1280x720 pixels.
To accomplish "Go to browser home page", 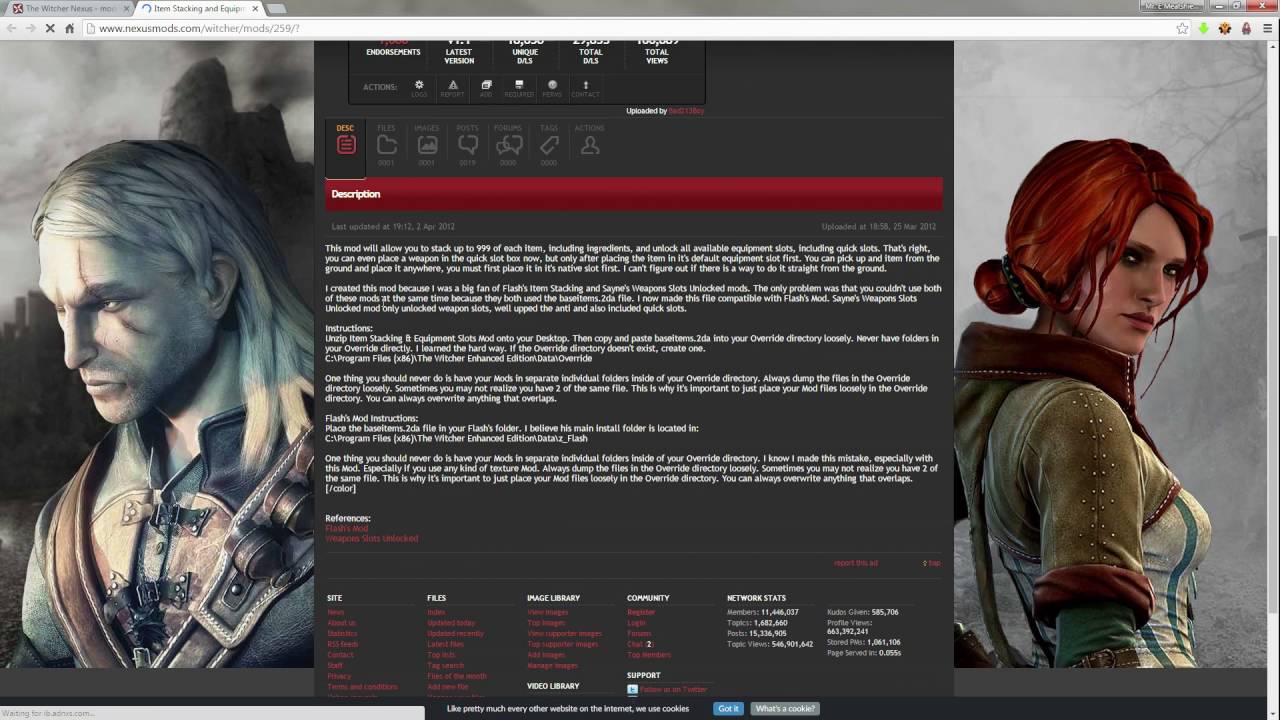I will (69, 28).
